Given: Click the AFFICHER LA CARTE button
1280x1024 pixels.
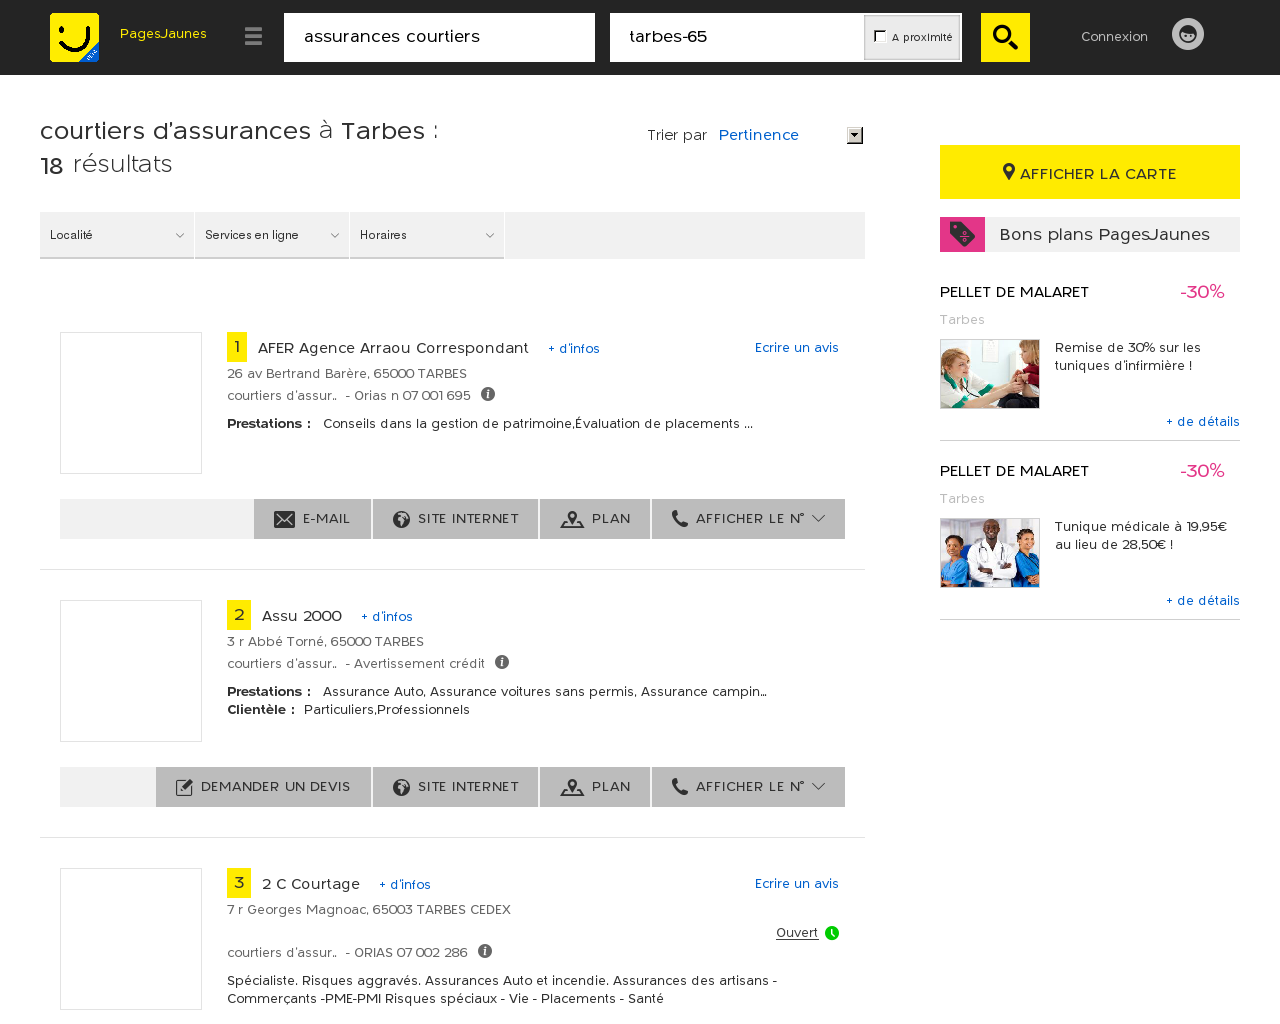Looking at the screenshot, I should point(1090,172).
